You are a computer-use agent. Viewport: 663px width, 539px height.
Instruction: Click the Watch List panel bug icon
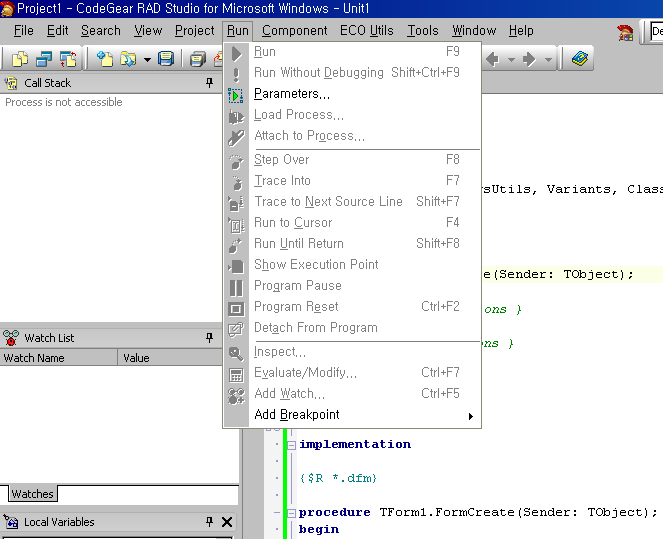point(12,338)
